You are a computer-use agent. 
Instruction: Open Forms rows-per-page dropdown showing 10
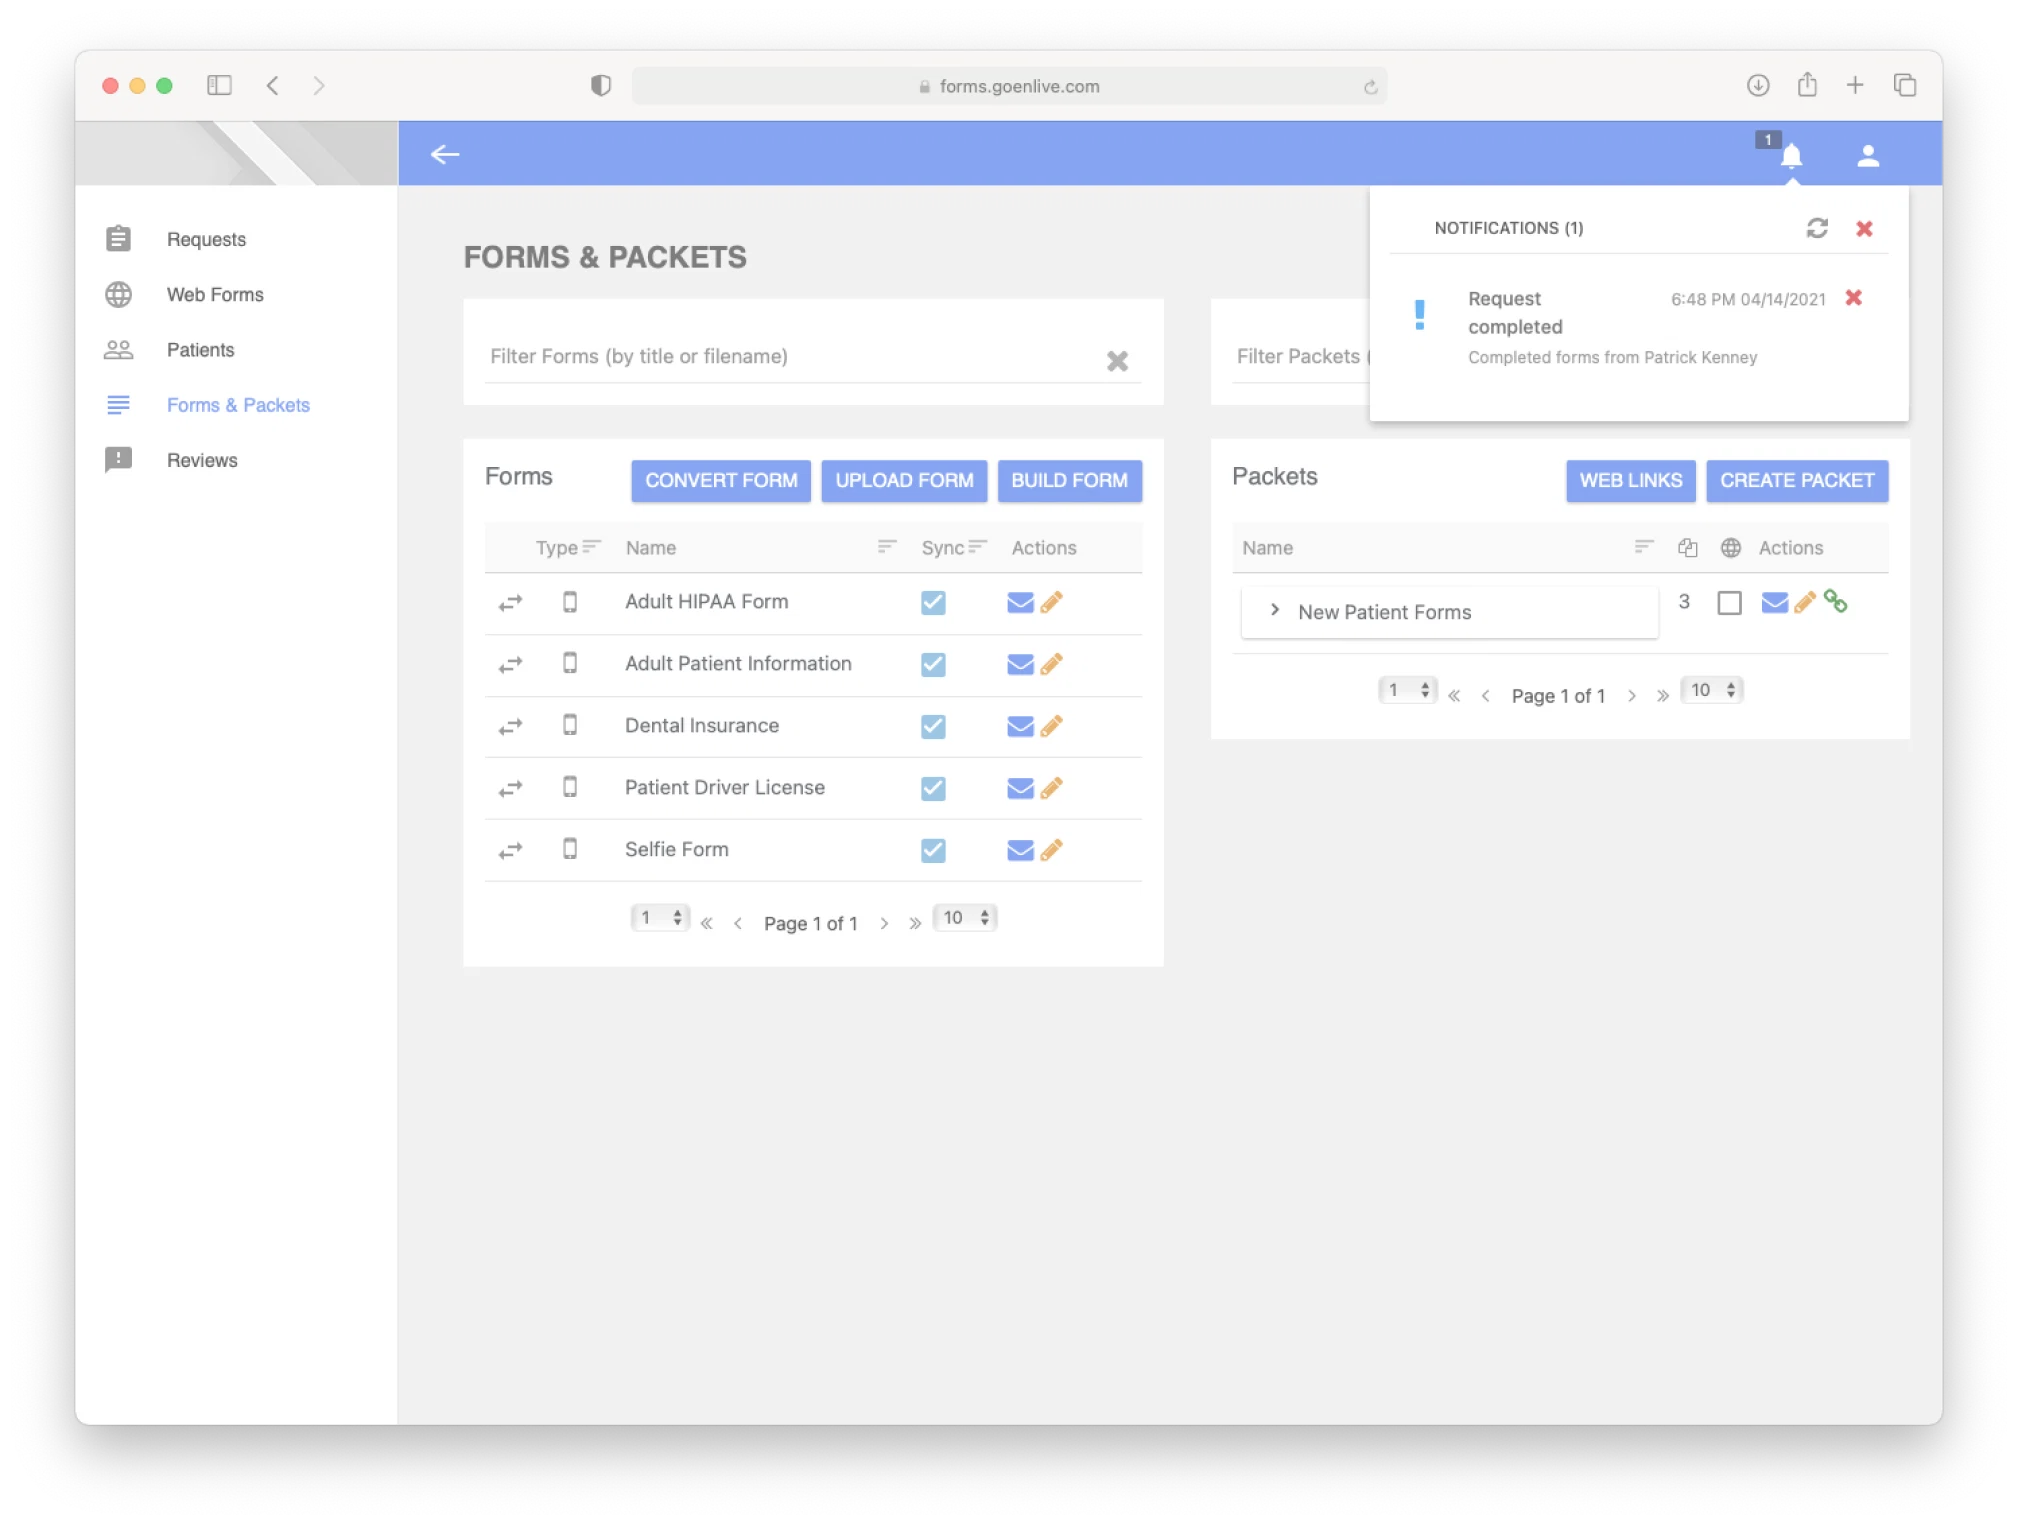click(x=965, y=918)
